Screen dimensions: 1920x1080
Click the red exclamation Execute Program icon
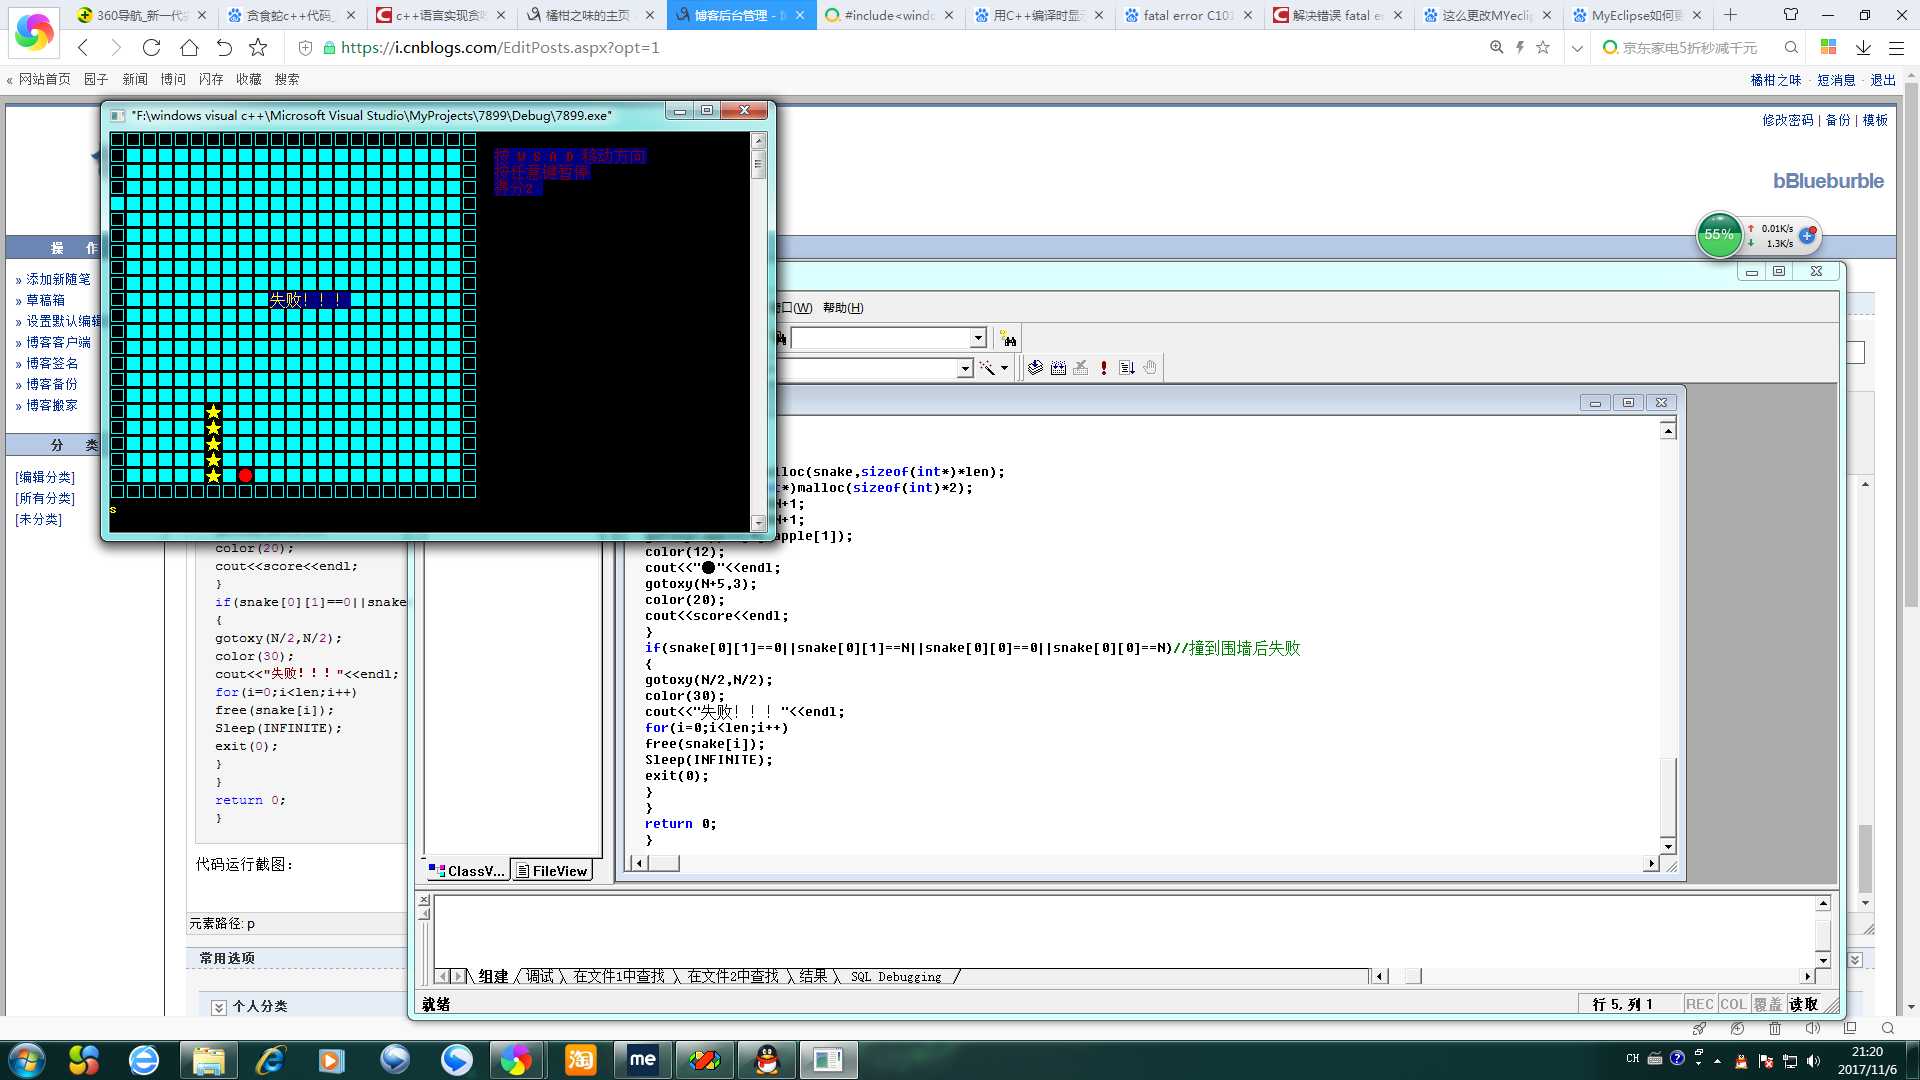(x=1104, y=368)
